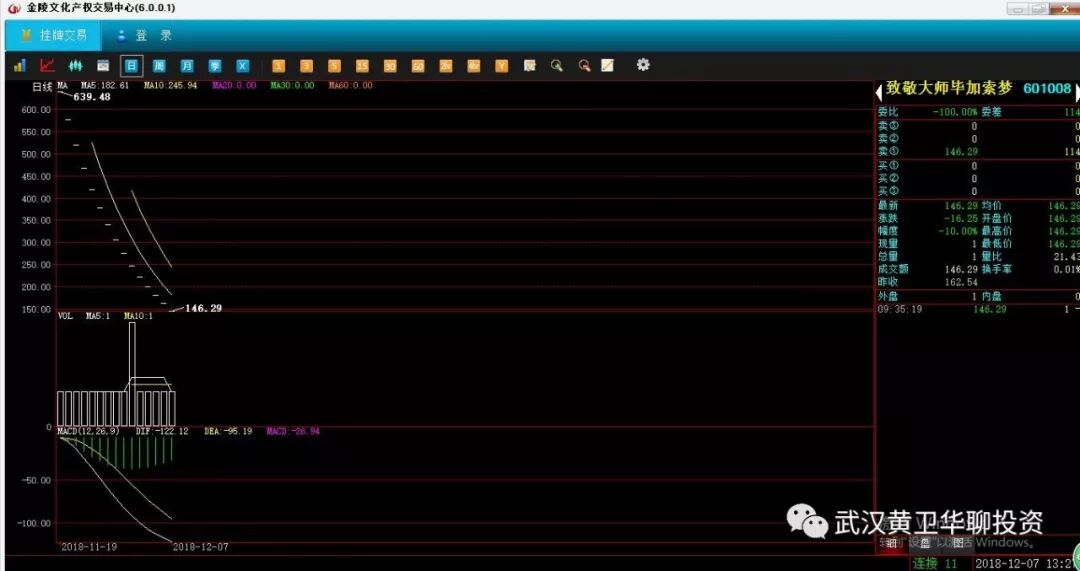The width and height of the screenshot is (1080, 571).
Task: Click the item code 601008
Action: tap(1047, 89)
